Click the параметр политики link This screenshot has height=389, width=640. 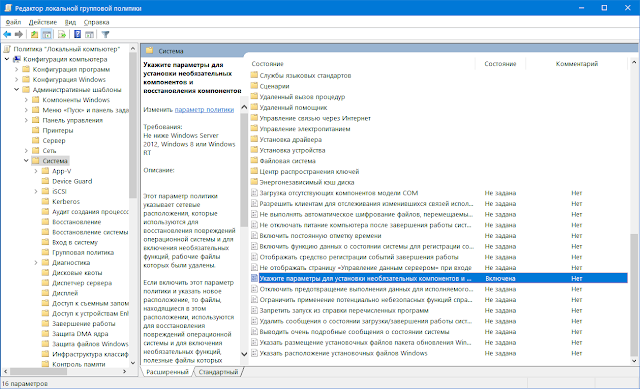point(204,109)
